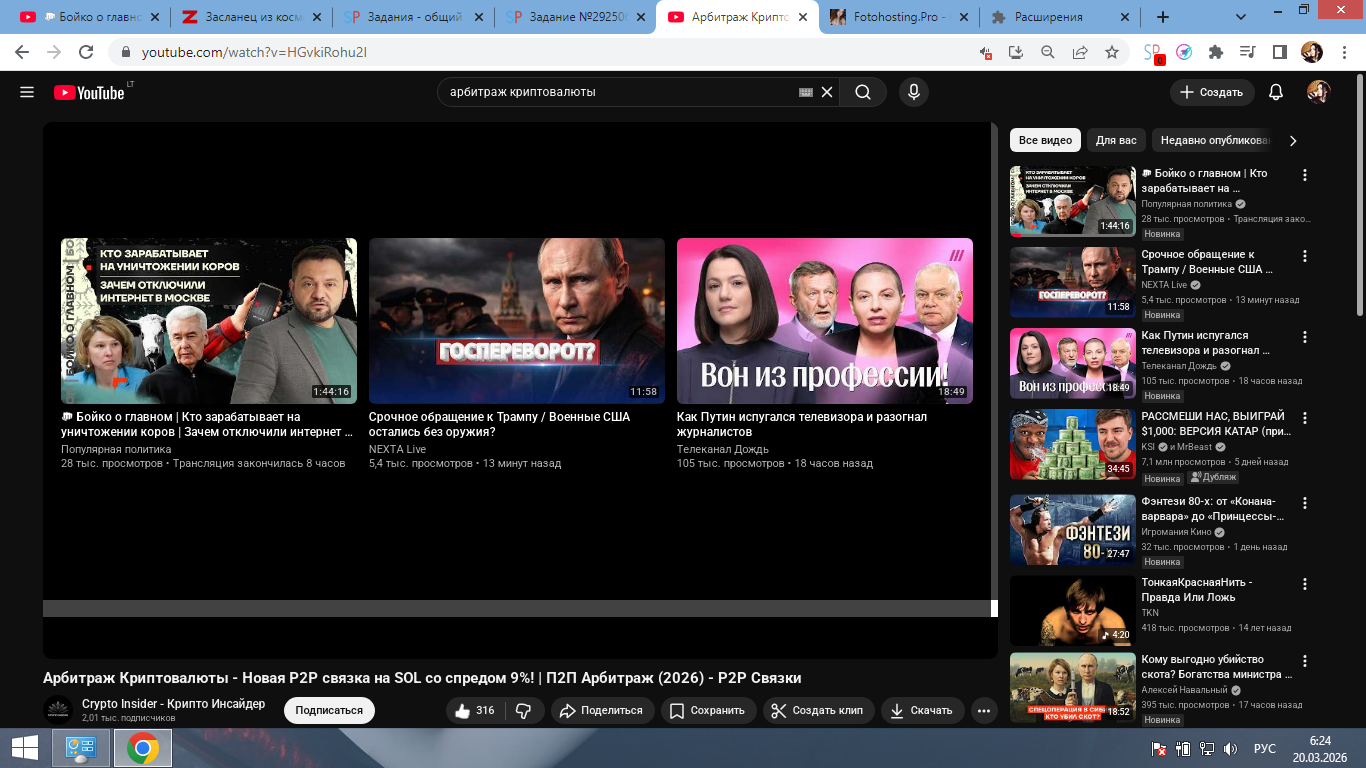Clear search text with X icon
The width and height of the screenshot is (1366, 768).
coord(827,92)
